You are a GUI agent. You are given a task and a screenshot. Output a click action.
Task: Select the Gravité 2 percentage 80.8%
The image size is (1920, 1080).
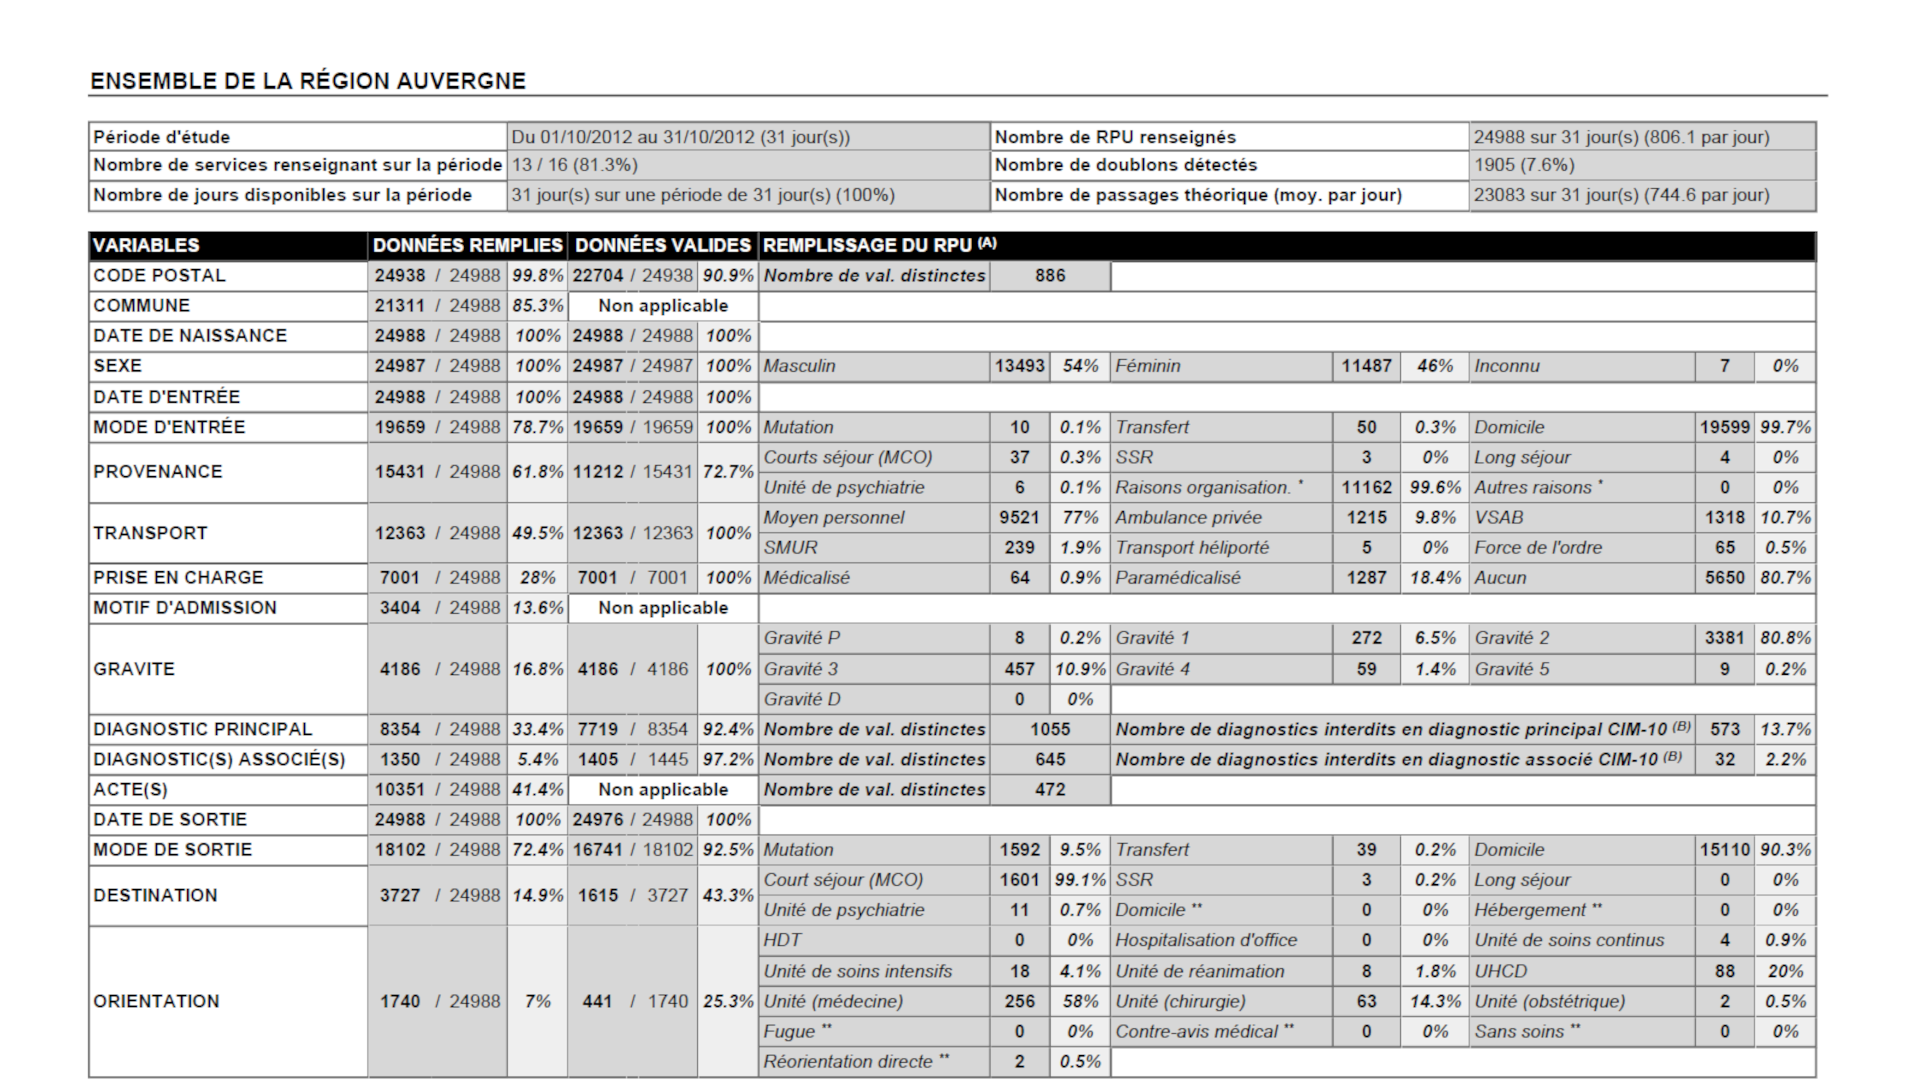click(1785, 638)
